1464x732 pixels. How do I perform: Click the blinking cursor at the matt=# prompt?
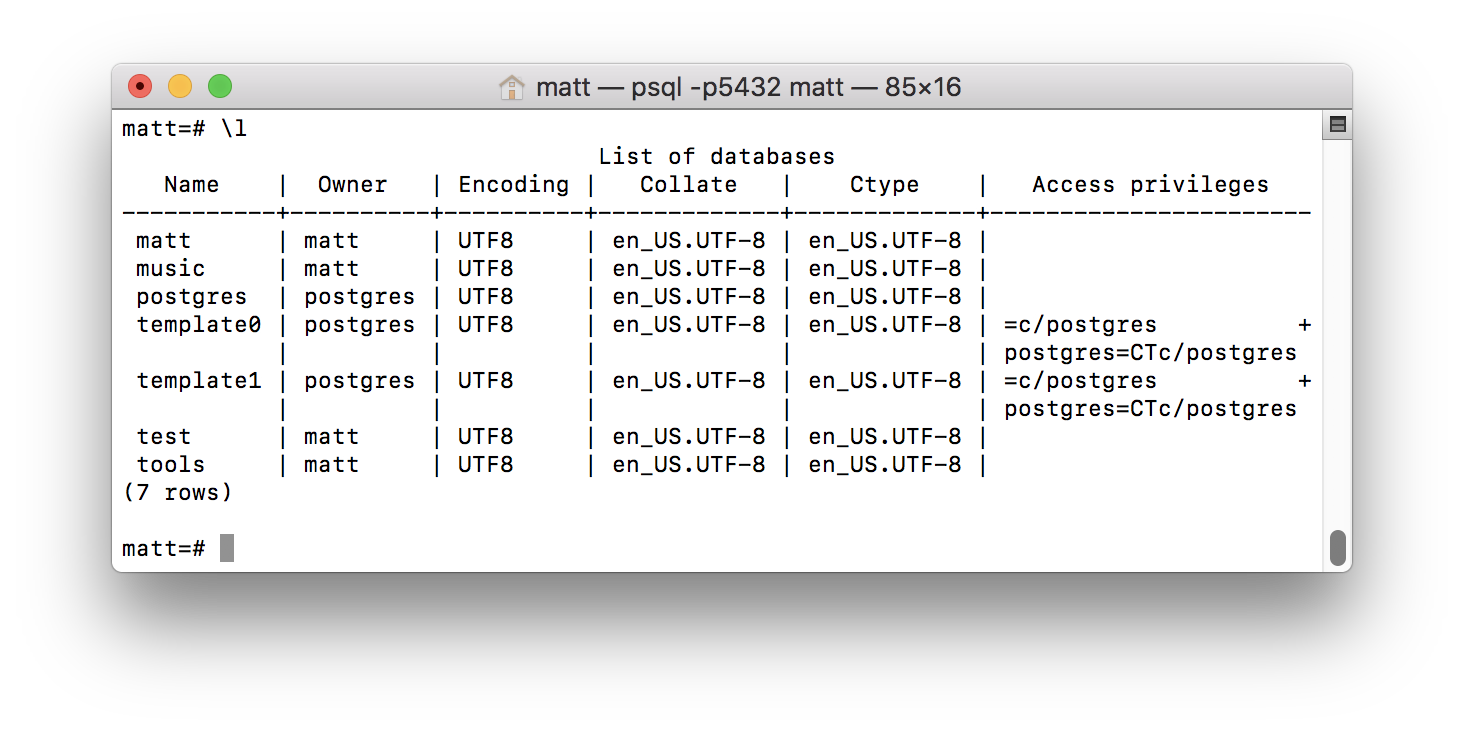[x=224, y=548]
